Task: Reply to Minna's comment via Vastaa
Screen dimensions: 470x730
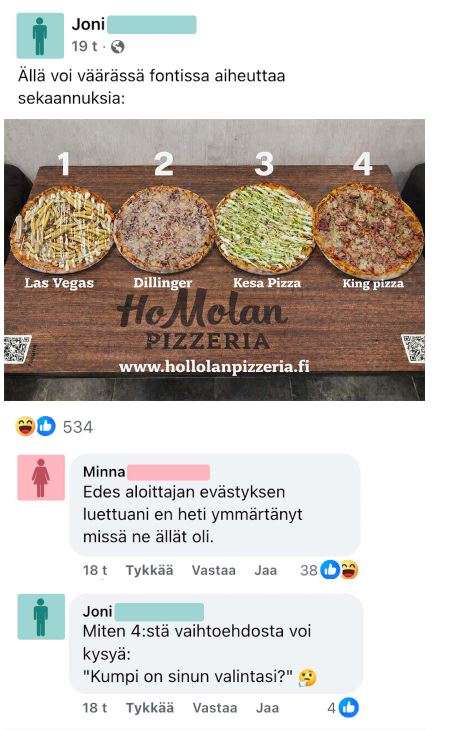Action: click(214, 570)
